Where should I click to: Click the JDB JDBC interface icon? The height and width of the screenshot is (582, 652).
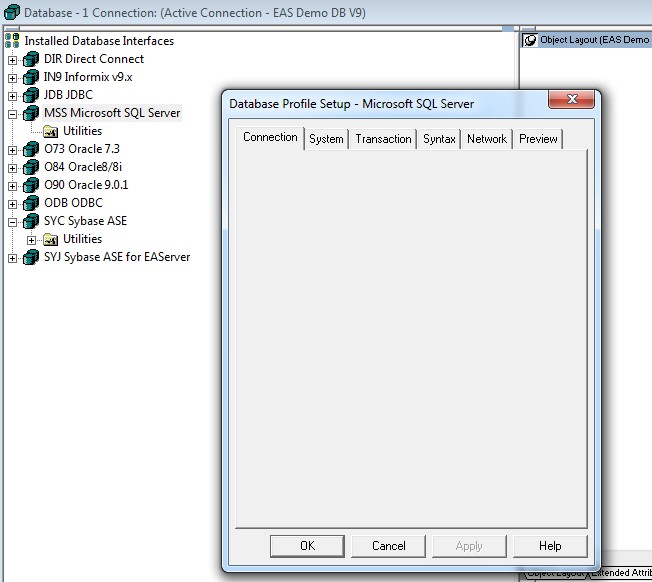(31, 95)
